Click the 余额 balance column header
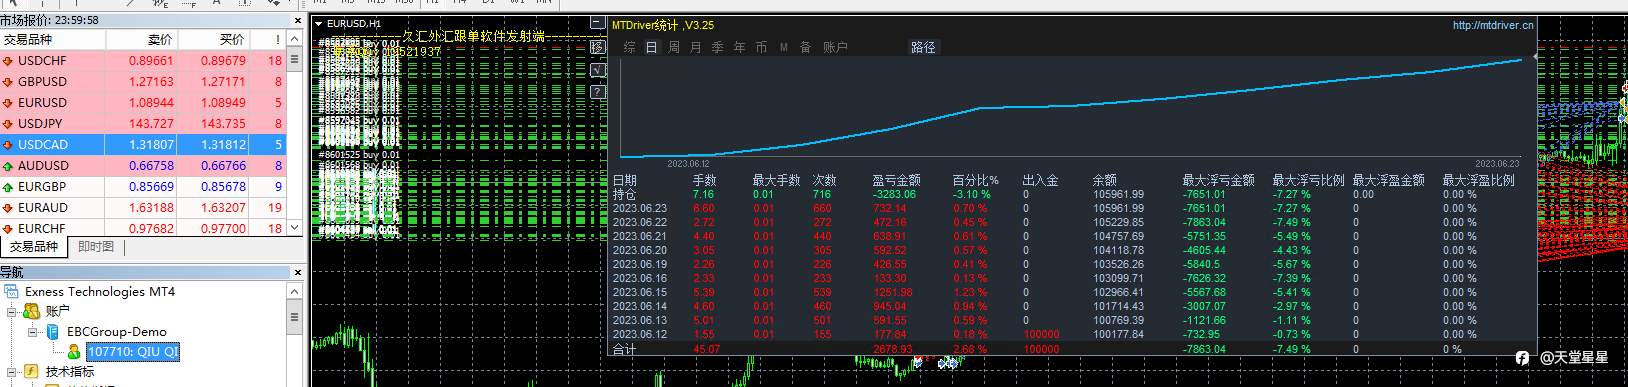 pyautogui.click(x=1104, y=180)
